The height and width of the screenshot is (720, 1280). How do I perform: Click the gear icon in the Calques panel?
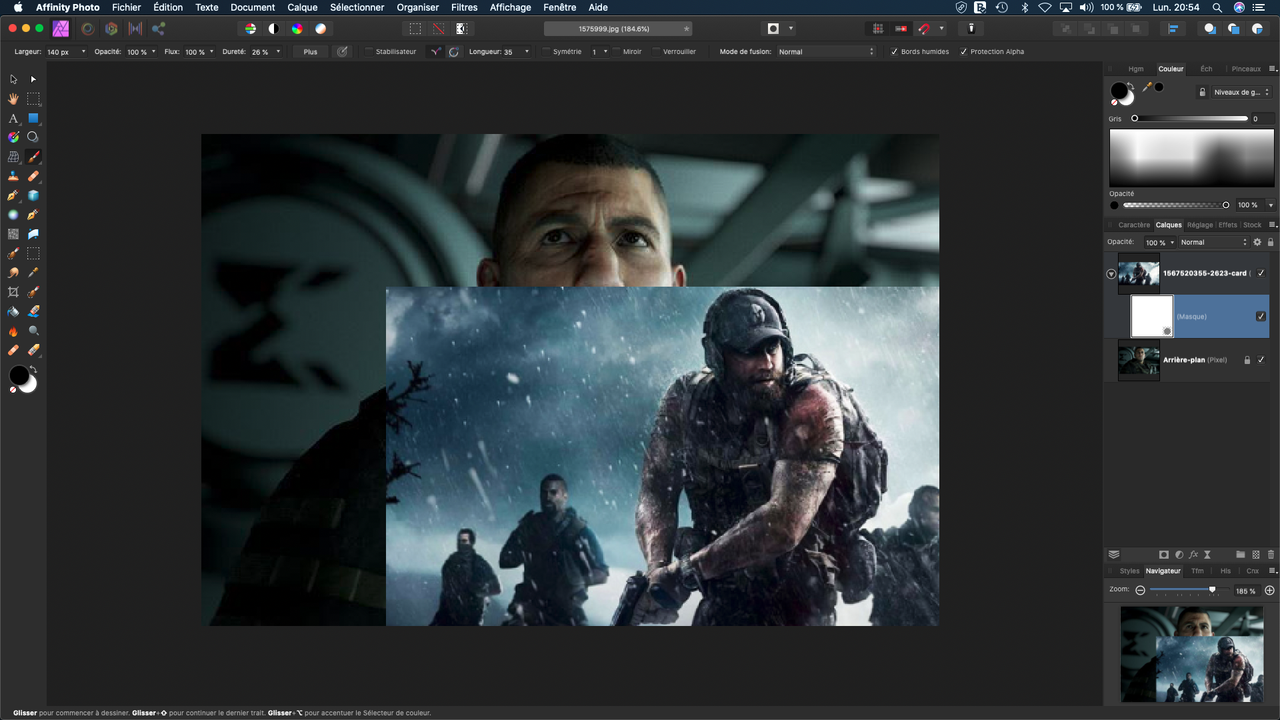(x=1257, y=242)
